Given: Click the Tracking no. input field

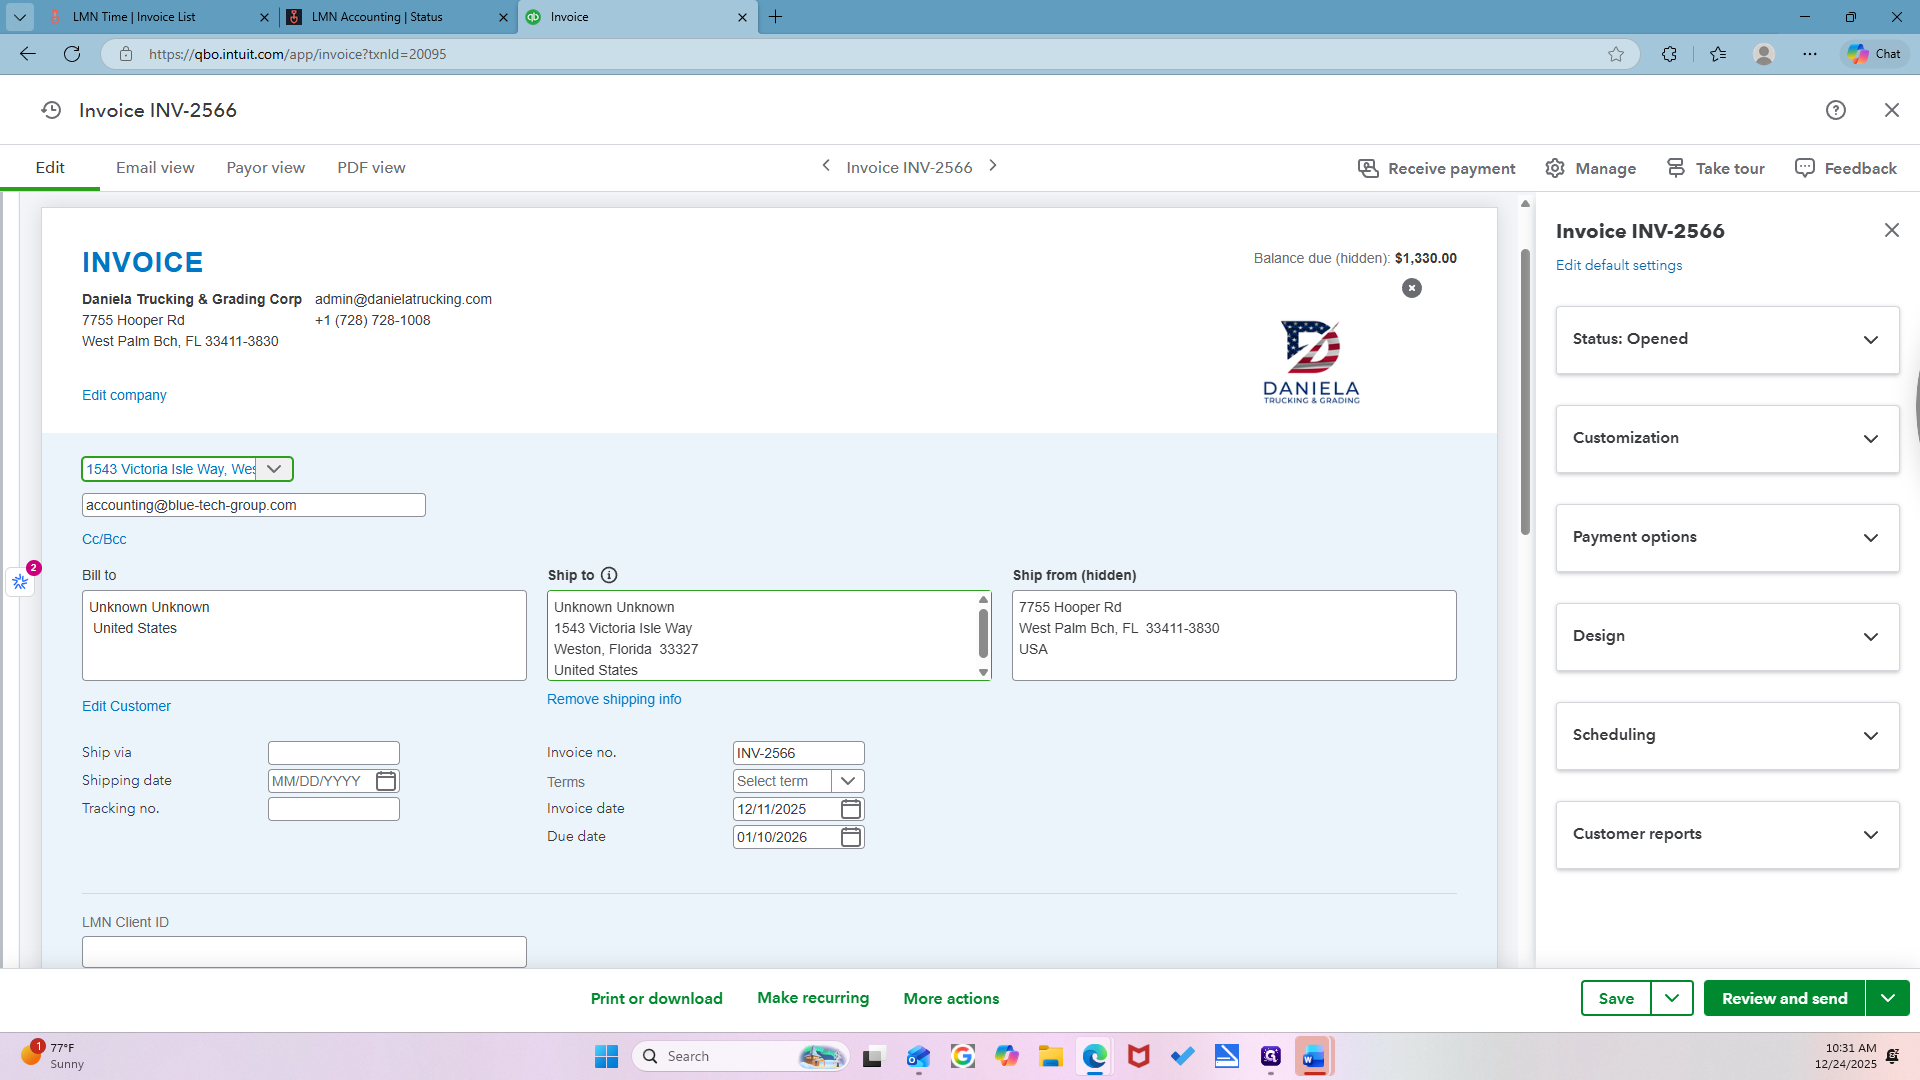Looking at the screenshot, I should tap(334, 809).
